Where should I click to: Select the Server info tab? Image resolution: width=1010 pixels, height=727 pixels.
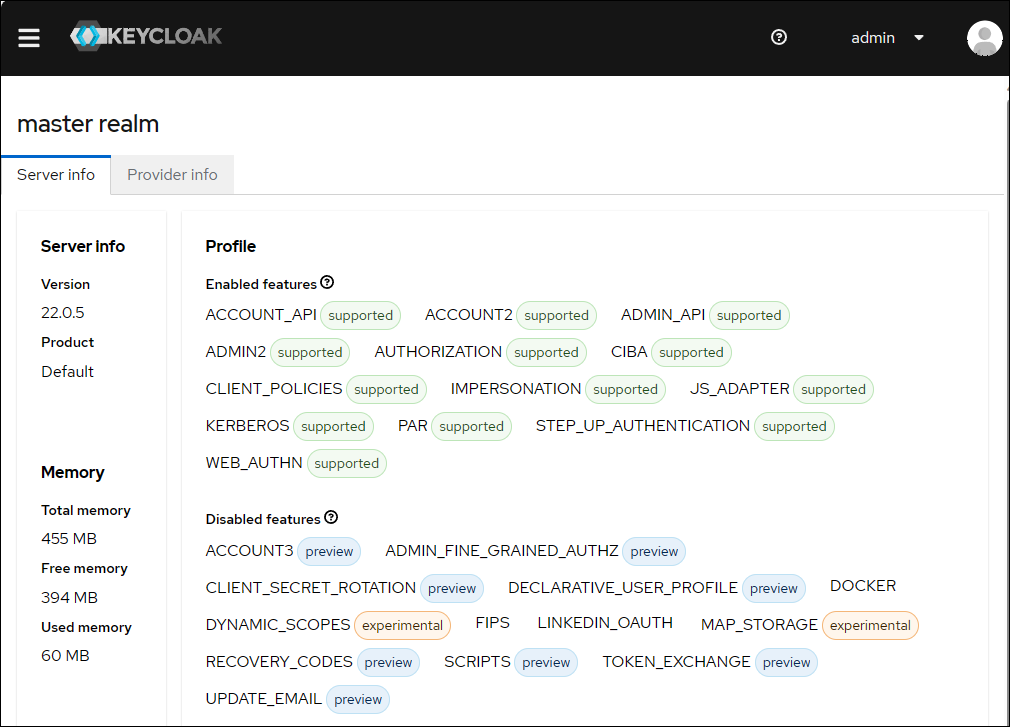[56, 174]
